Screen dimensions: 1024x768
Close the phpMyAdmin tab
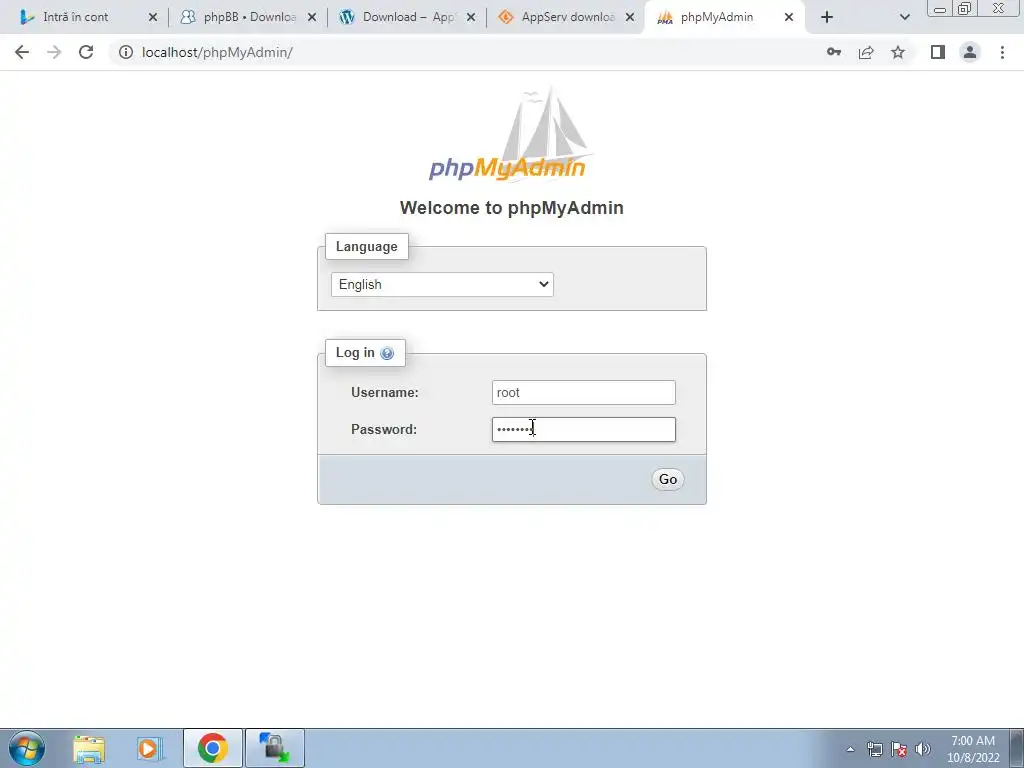tap(788, 18)
